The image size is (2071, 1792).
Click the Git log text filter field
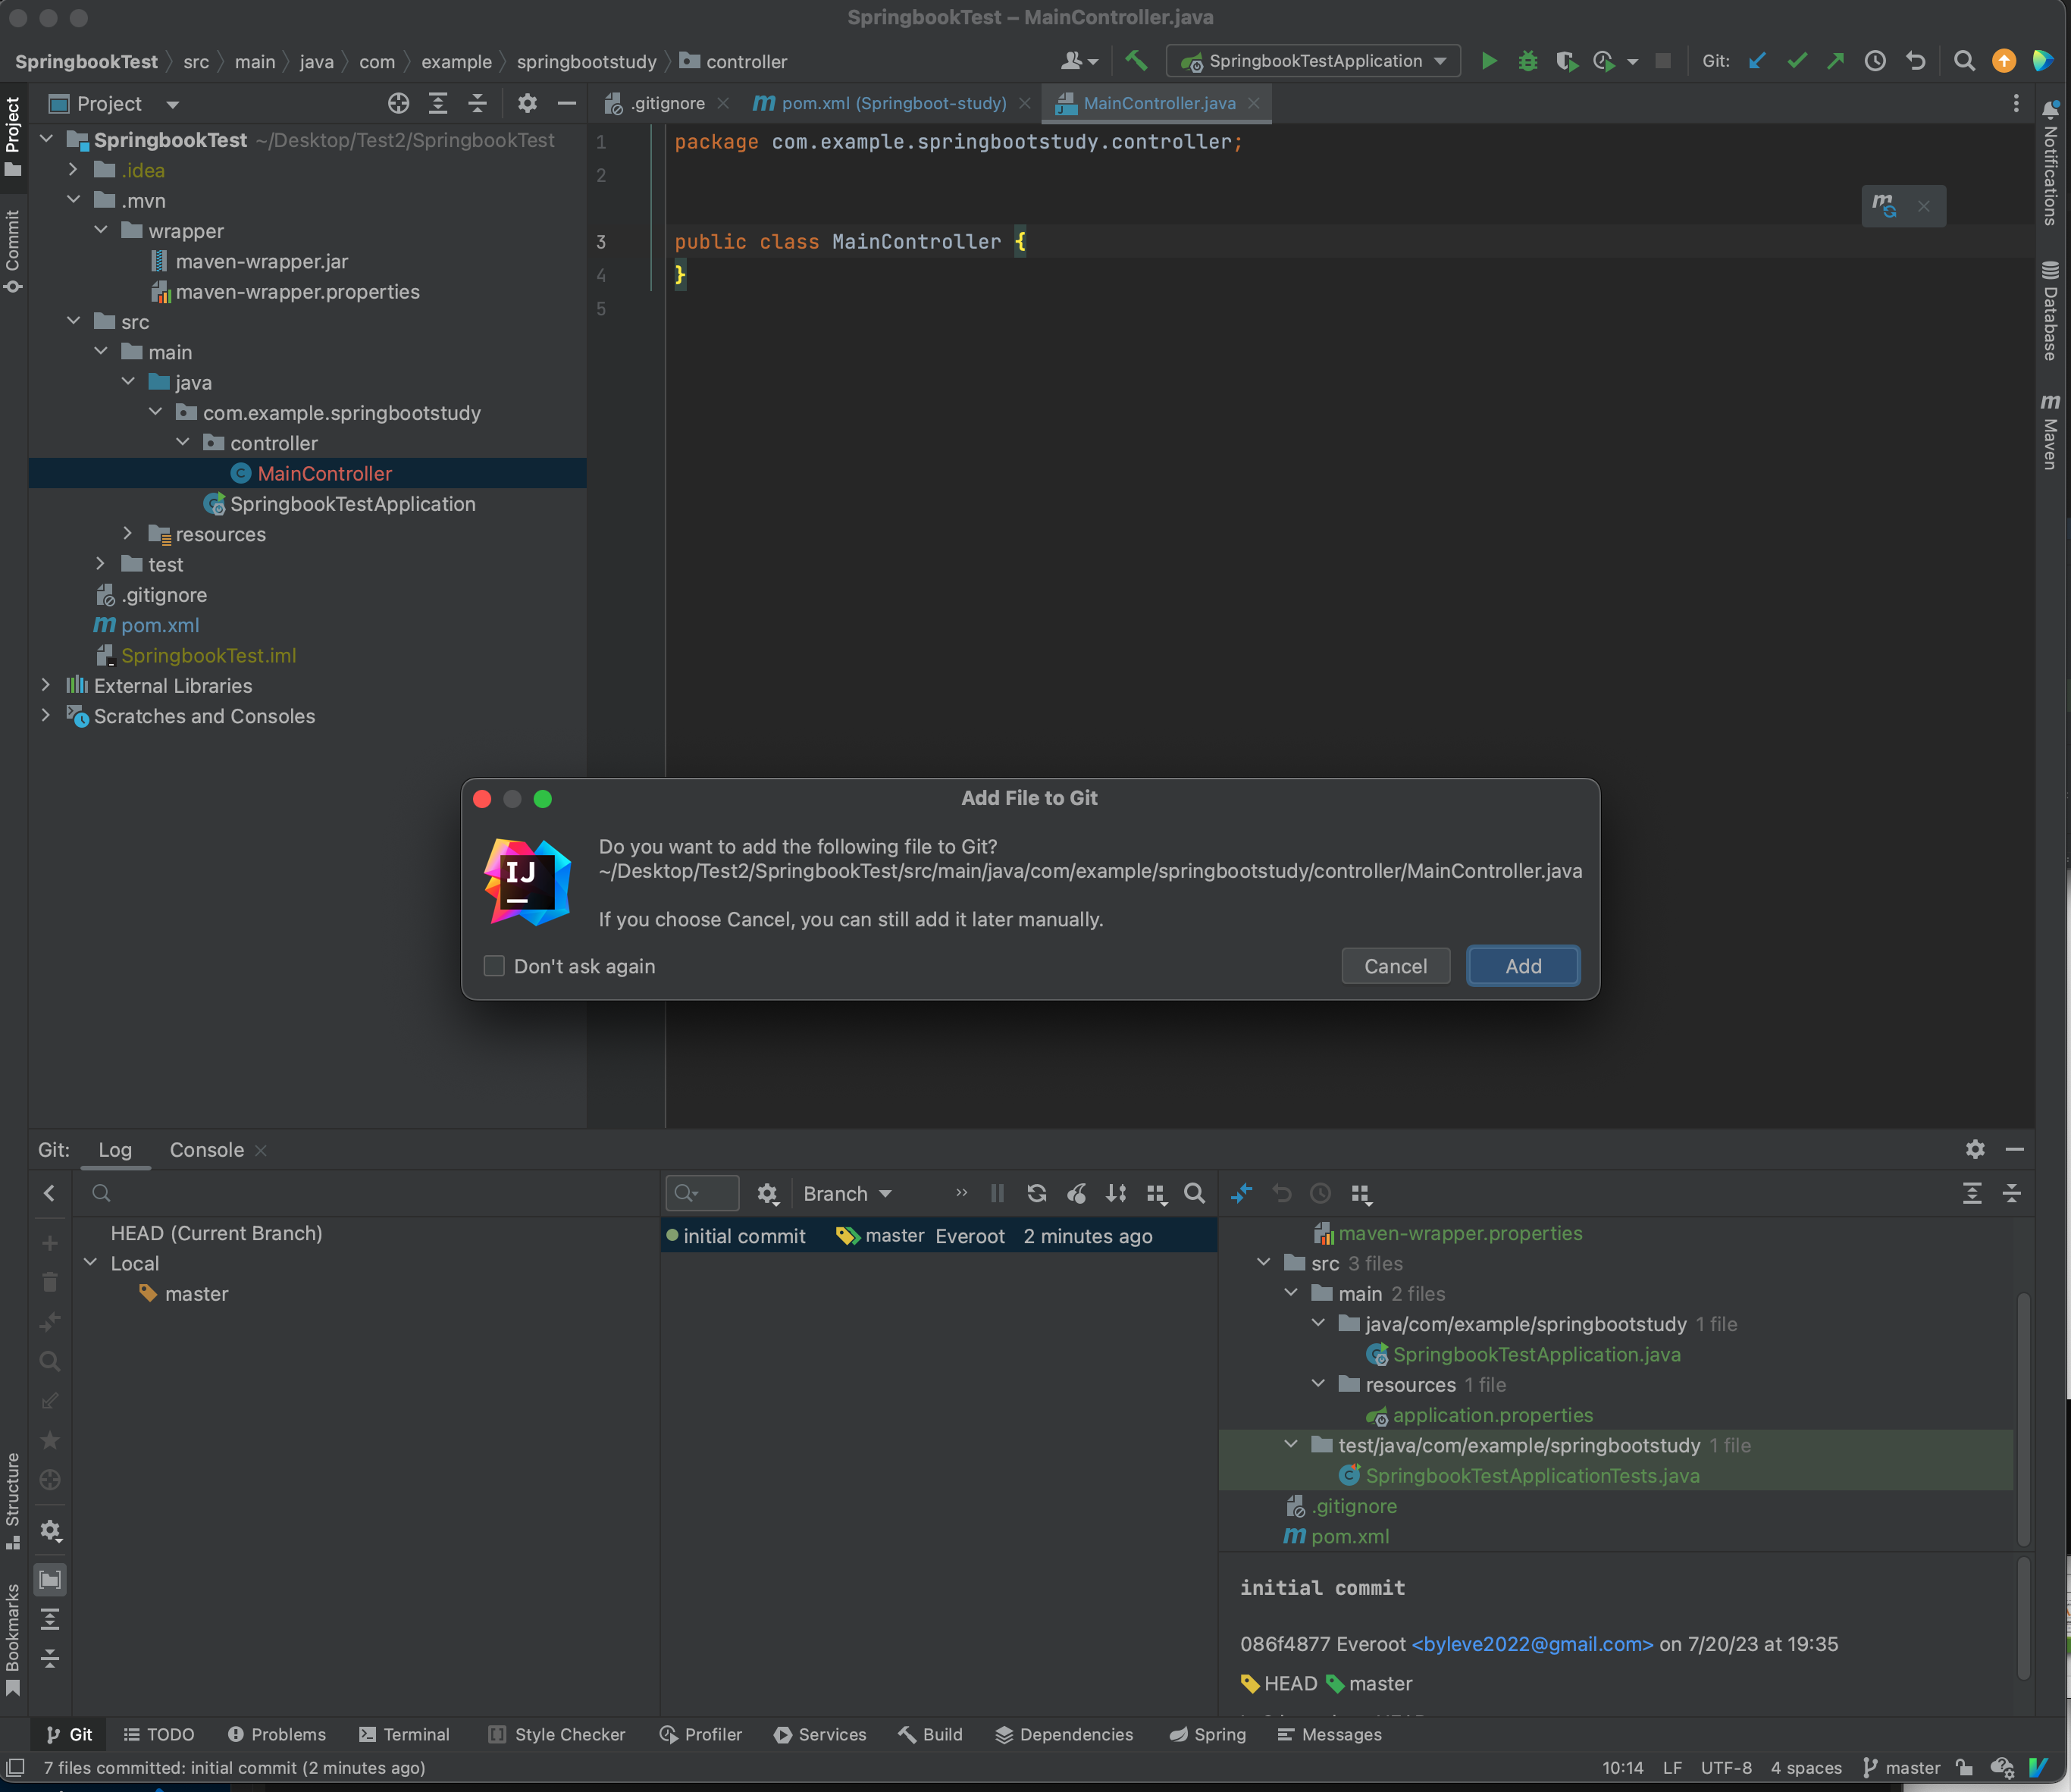click(702, 1193)
